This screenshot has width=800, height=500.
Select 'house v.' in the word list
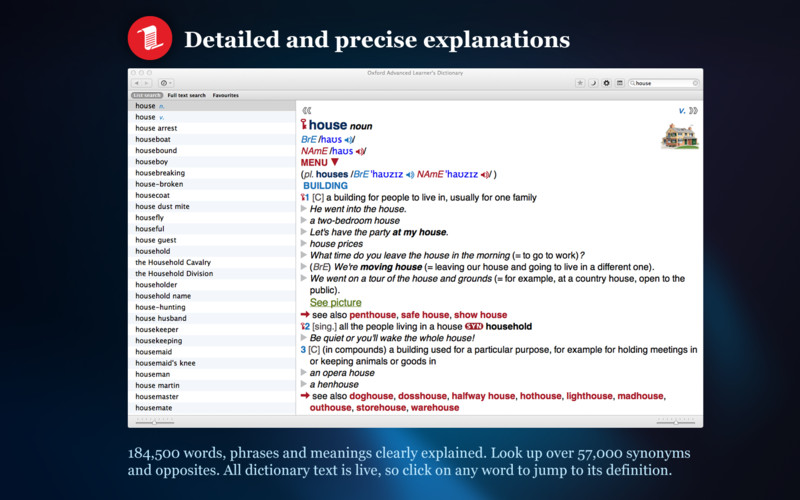[212, 117]
